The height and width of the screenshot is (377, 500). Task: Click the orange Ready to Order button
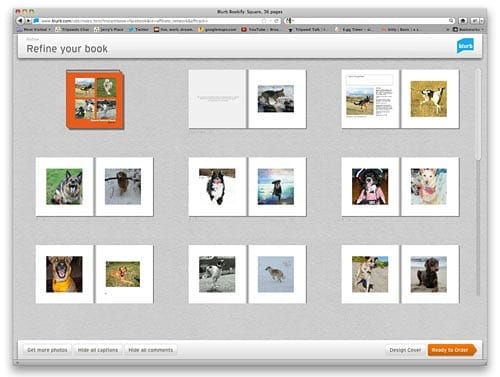pyautogui.click(x=452, y=350)
